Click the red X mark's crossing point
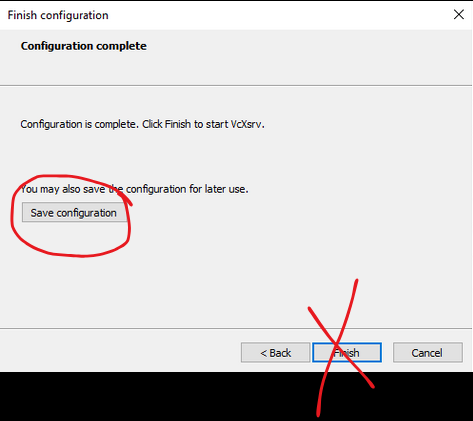The width and height of the screenshot is (473, 421). pyautogui.click(x=337, y=343)
